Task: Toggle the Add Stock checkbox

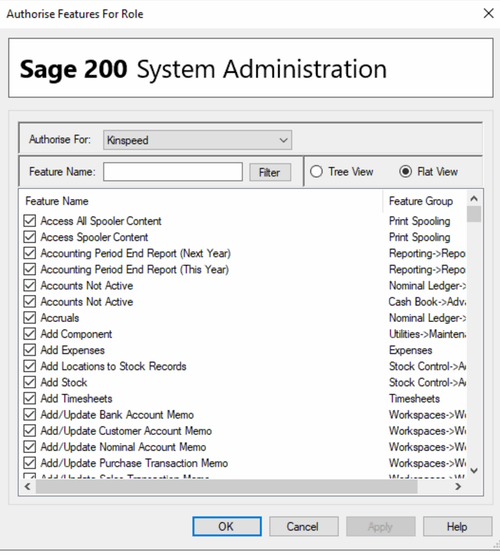Action: coord(30,382)
